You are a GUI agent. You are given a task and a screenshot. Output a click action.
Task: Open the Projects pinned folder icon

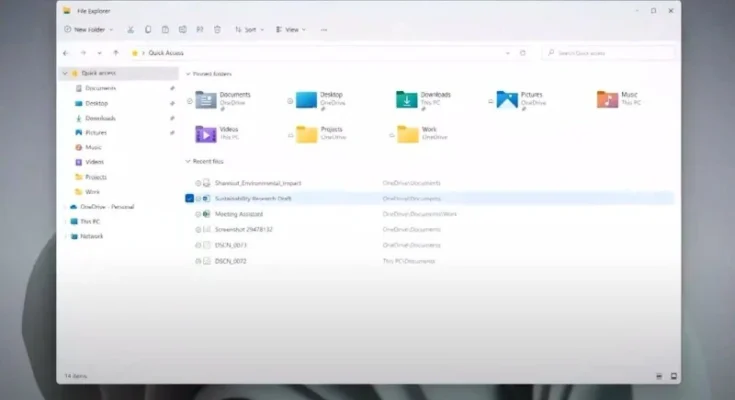pyautogui.click(x=306, y=134)
